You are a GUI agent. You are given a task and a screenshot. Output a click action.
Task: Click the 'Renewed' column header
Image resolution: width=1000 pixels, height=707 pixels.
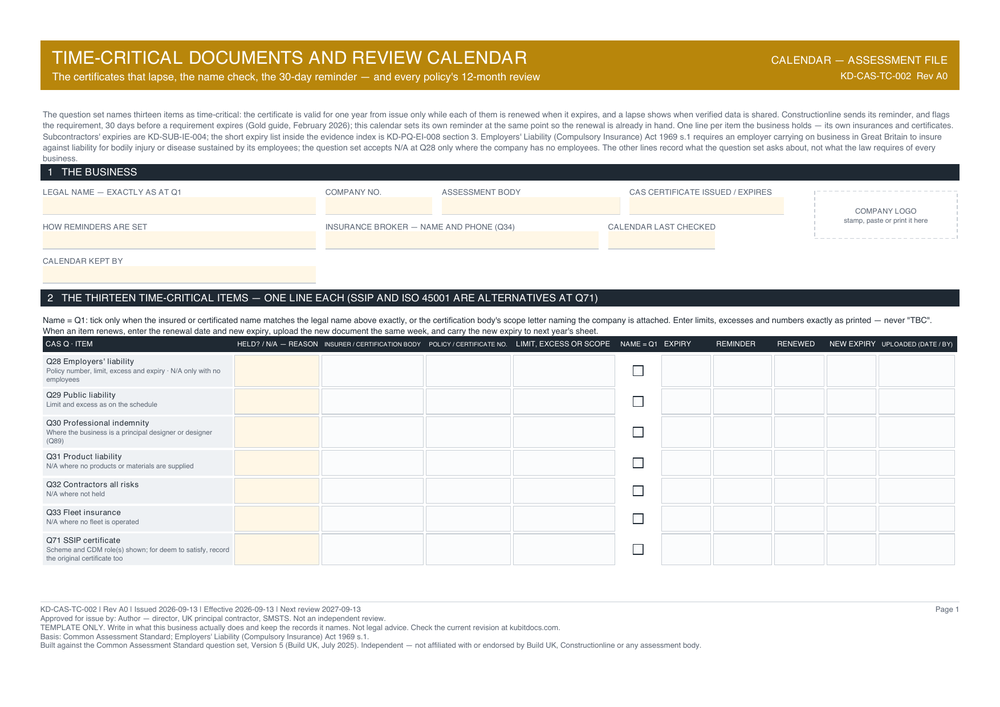pos(796,344)
